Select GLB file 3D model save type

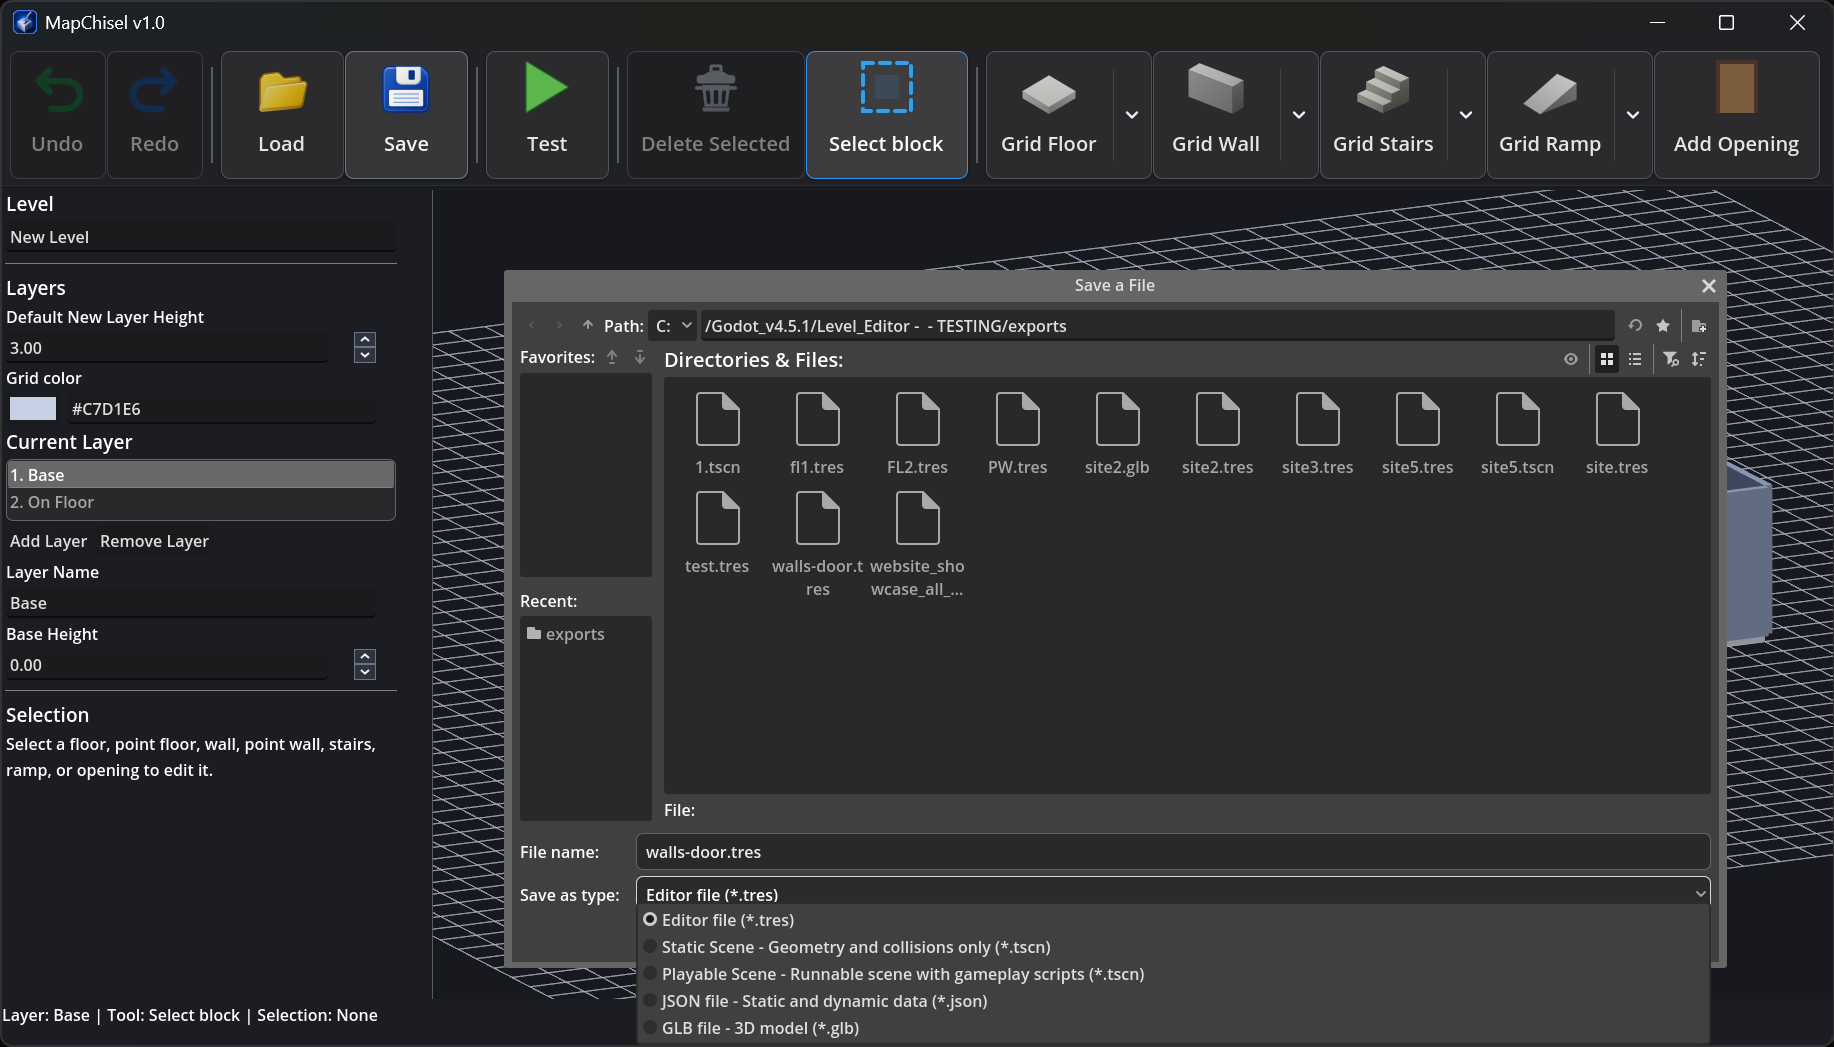click(1173, 1028)
